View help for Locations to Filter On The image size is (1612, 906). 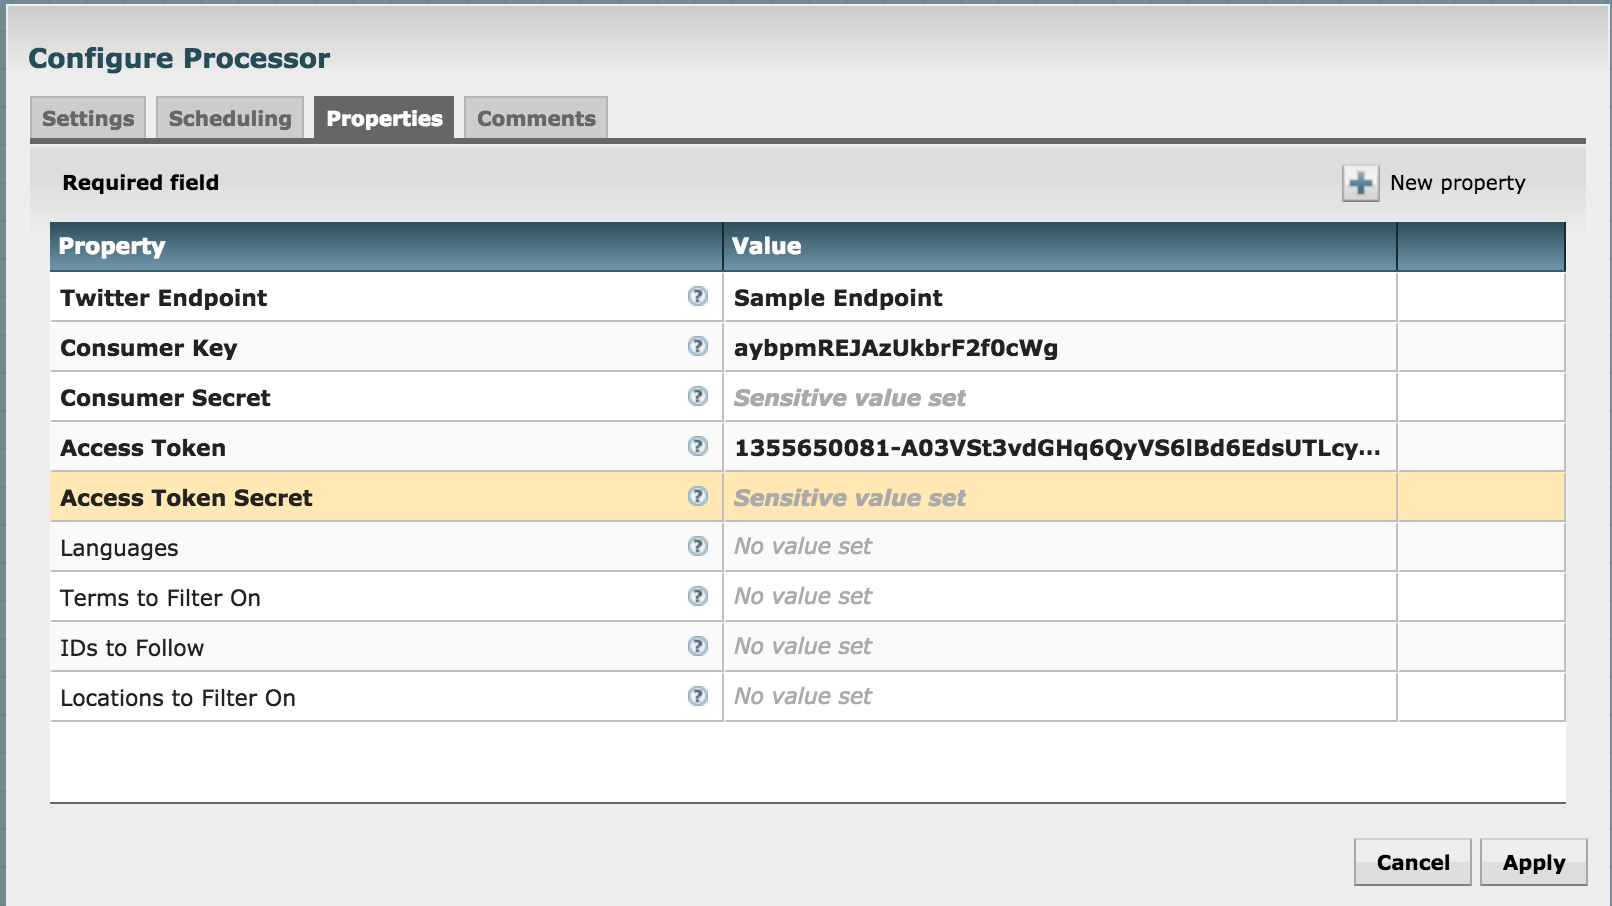(698, 697)
